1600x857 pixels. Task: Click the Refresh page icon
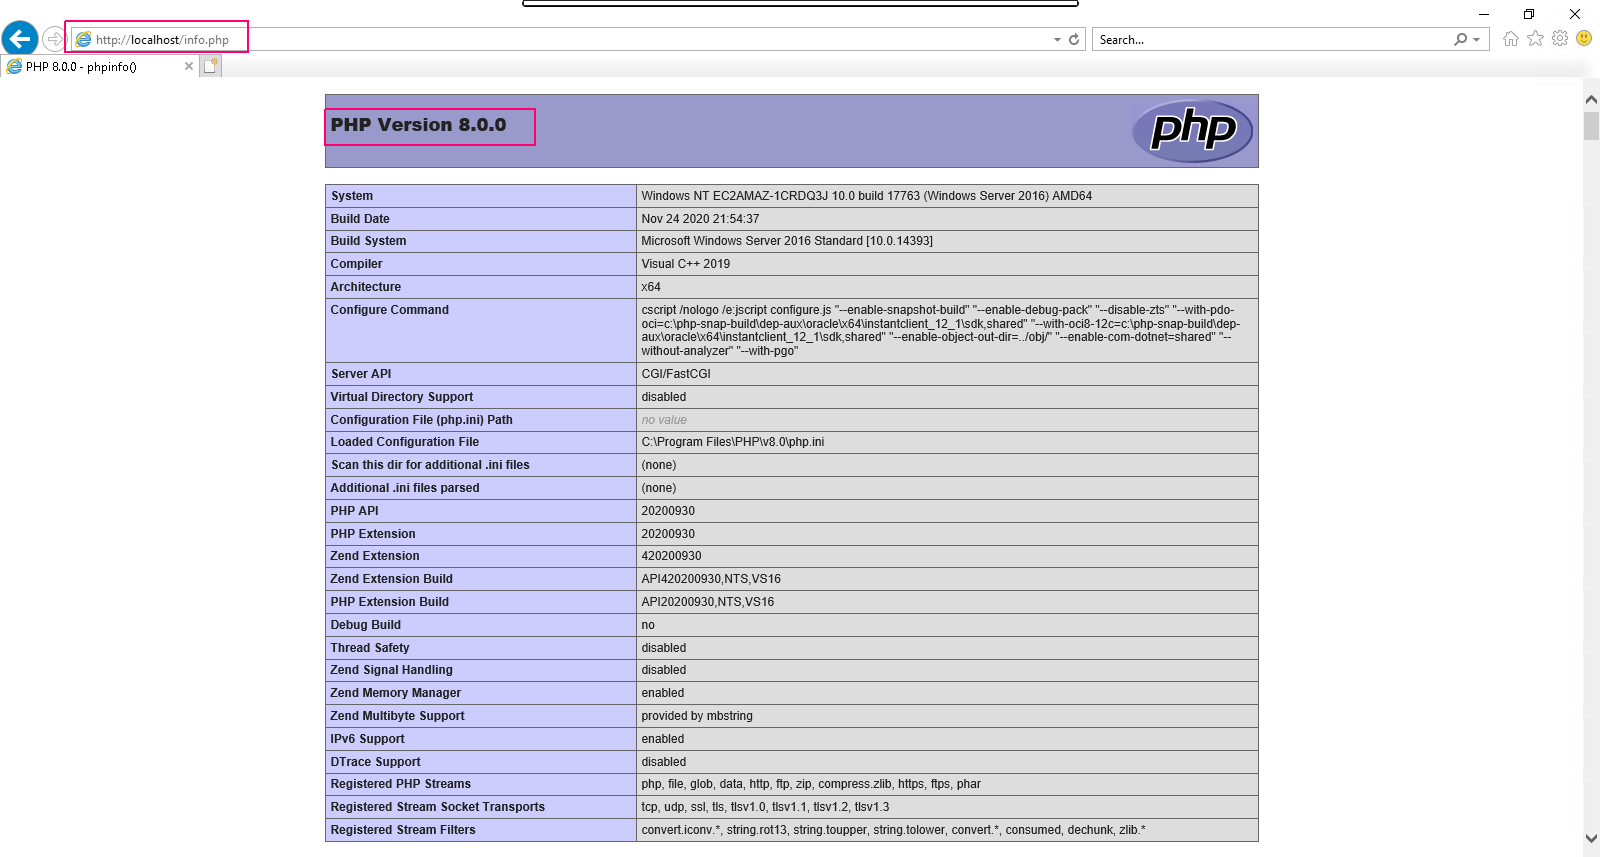[1074, 40]
